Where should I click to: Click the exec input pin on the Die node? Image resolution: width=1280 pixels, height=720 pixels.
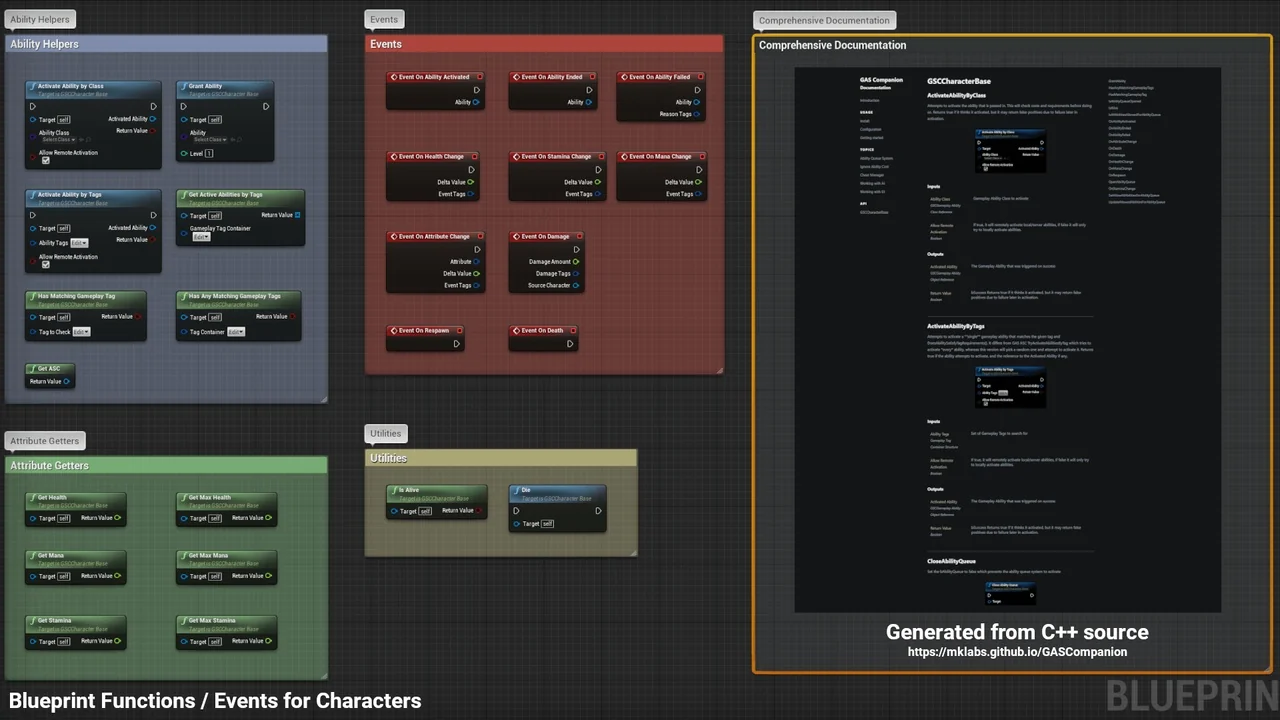[516, 511]
